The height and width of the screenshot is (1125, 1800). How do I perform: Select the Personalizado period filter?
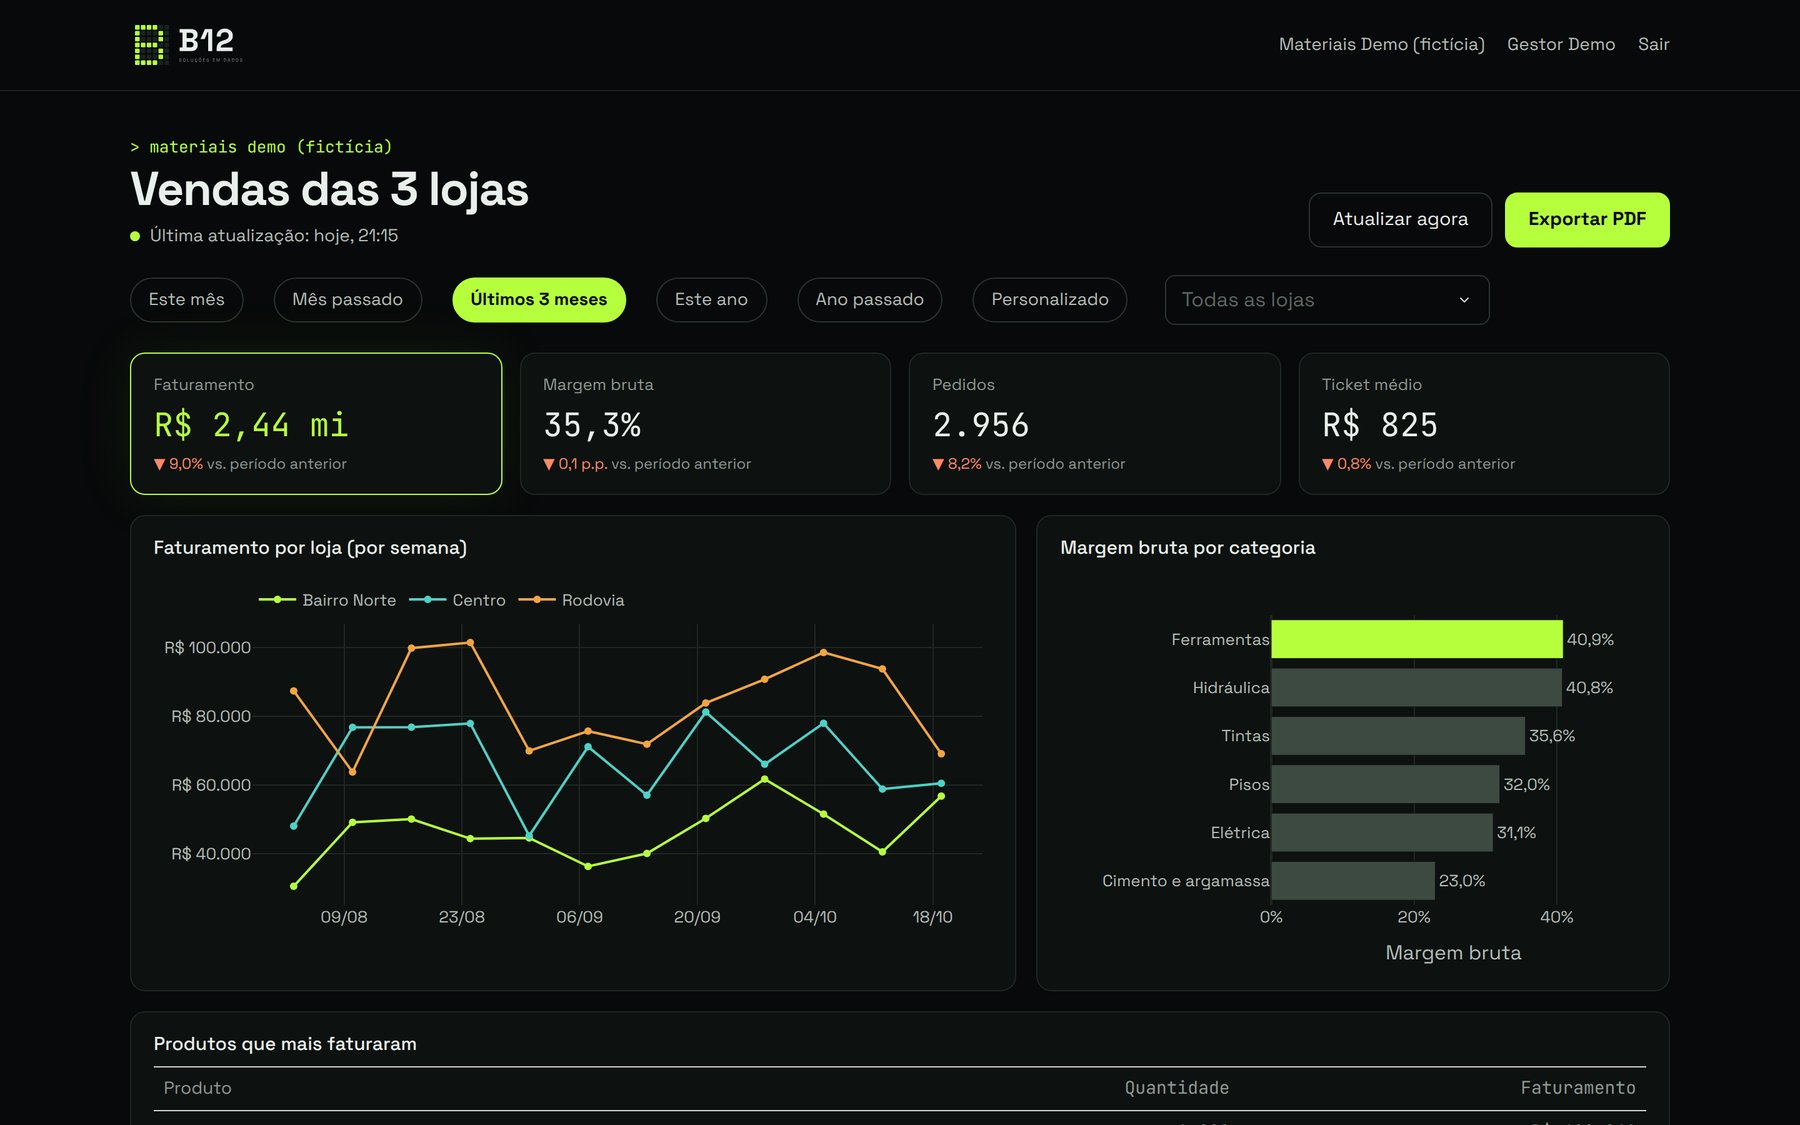click(x=1050, y=300)
